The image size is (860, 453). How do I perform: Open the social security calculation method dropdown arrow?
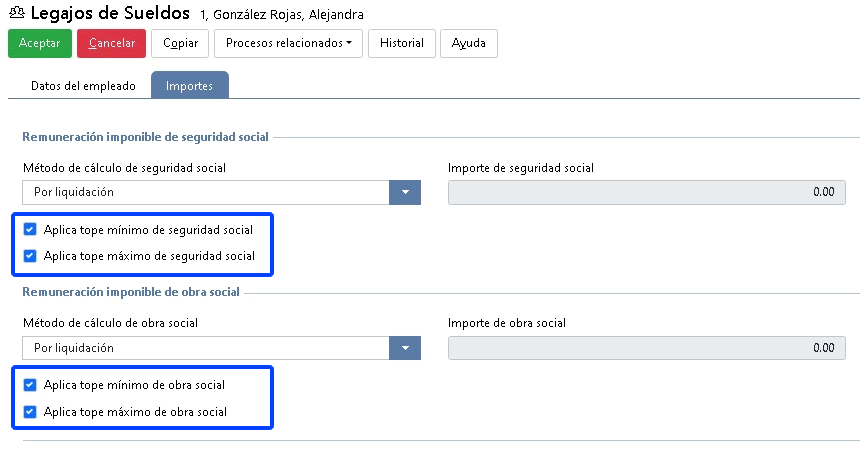(x=405, y=192)
